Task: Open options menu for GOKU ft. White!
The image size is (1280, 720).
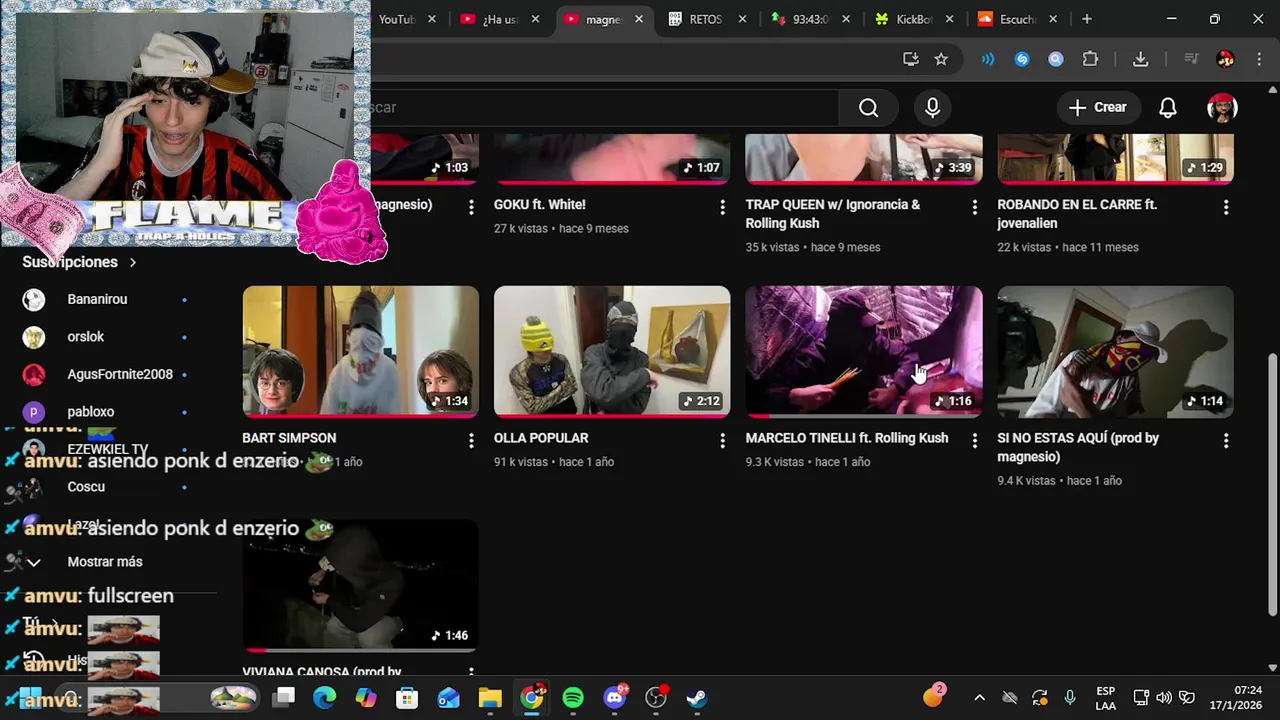Action: click(x=722, y=207)
